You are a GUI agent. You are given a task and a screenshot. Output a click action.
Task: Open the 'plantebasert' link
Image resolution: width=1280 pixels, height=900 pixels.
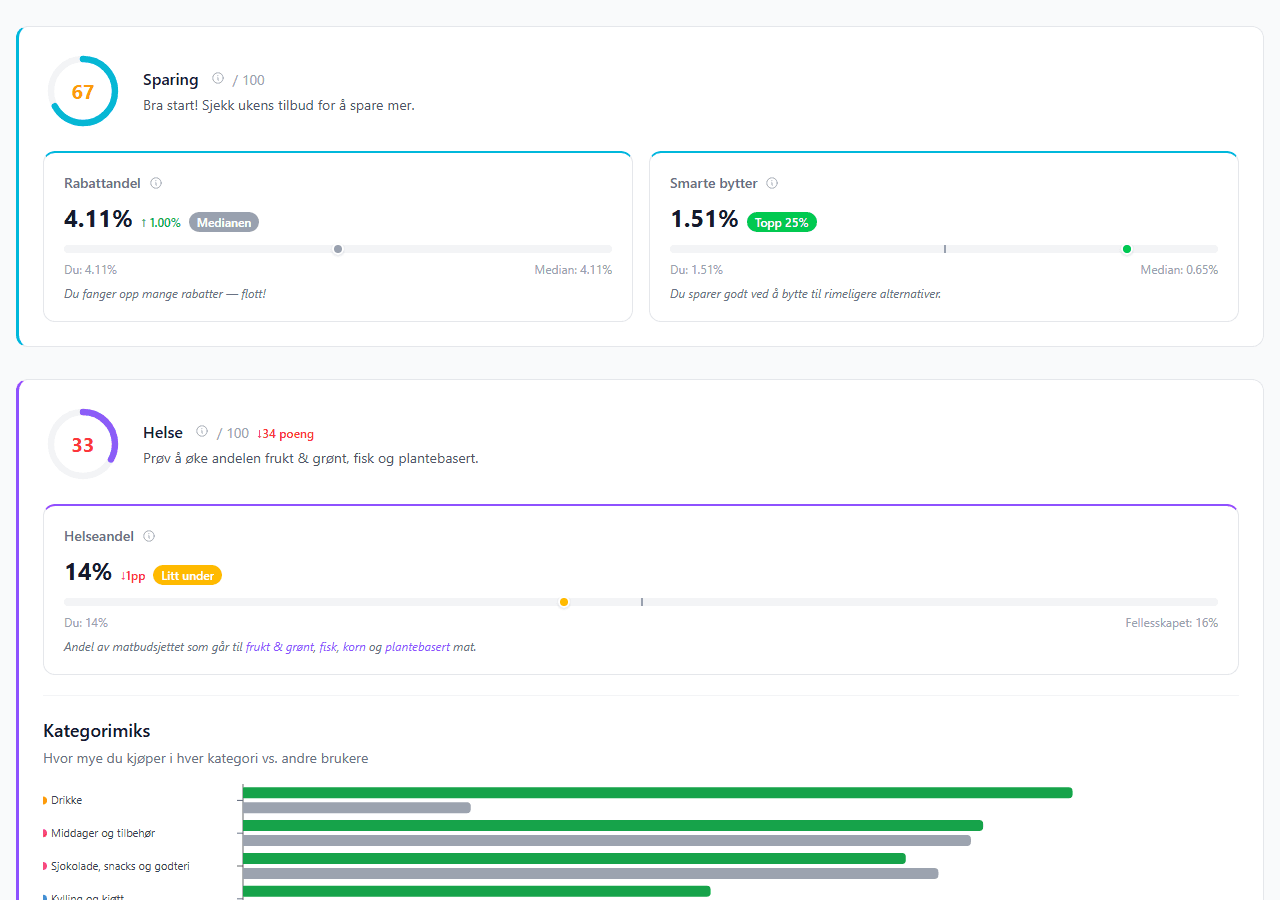pos(417,647)
